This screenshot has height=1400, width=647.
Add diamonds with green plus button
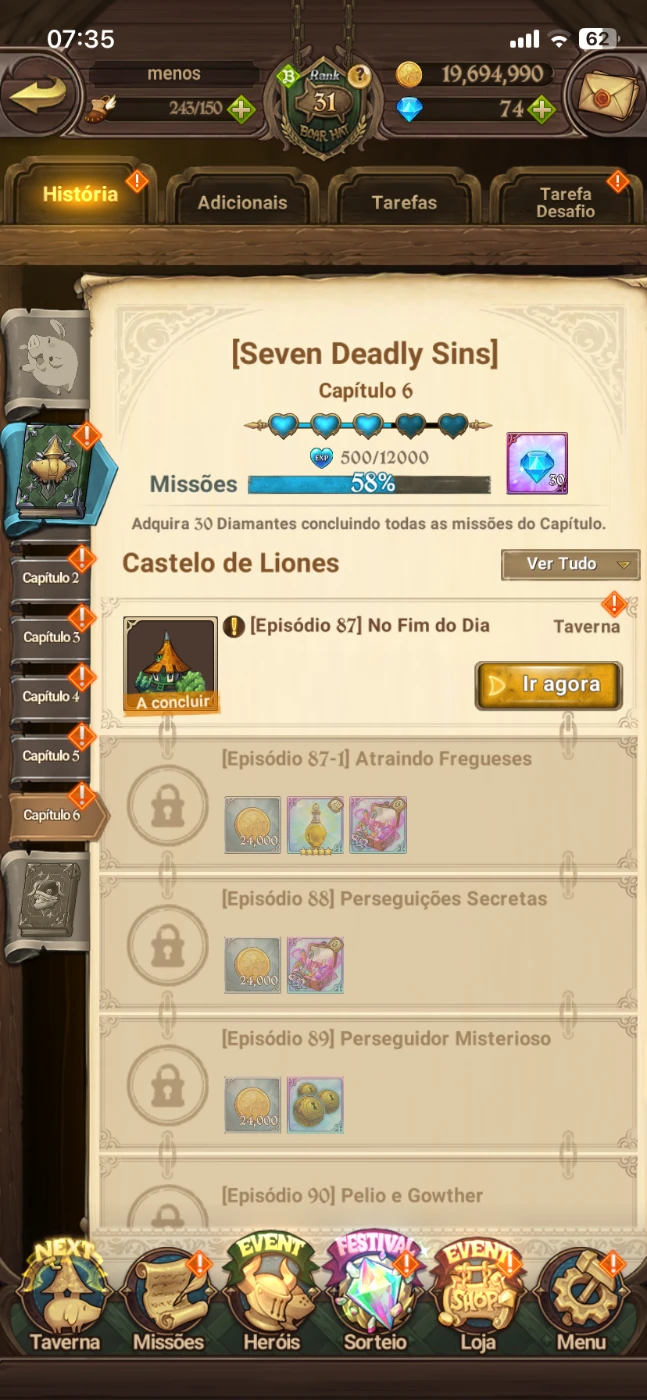click(541, 109)
